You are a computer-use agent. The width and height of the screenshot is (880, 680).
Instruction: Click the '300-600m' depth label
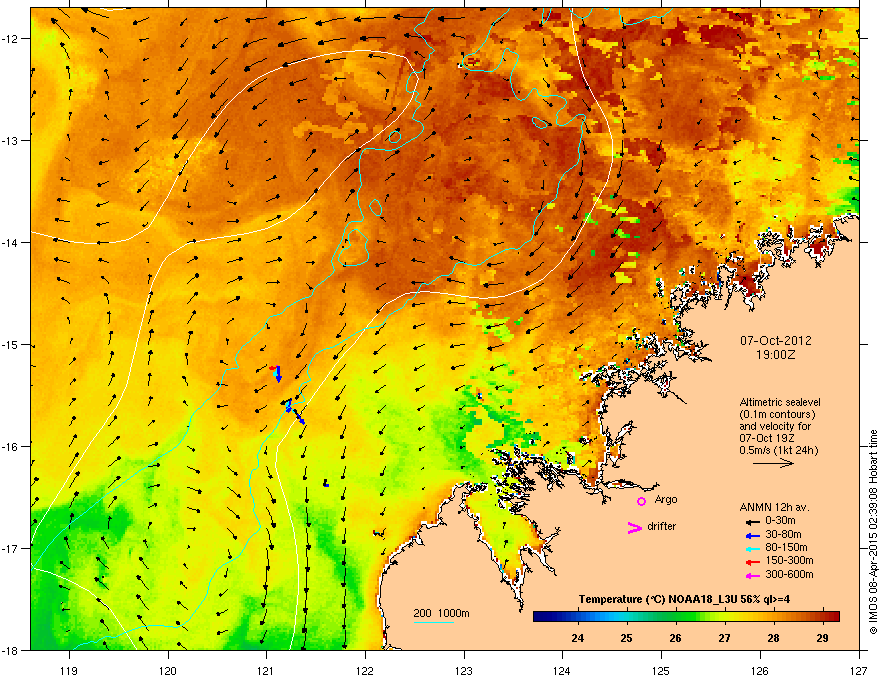789,574
